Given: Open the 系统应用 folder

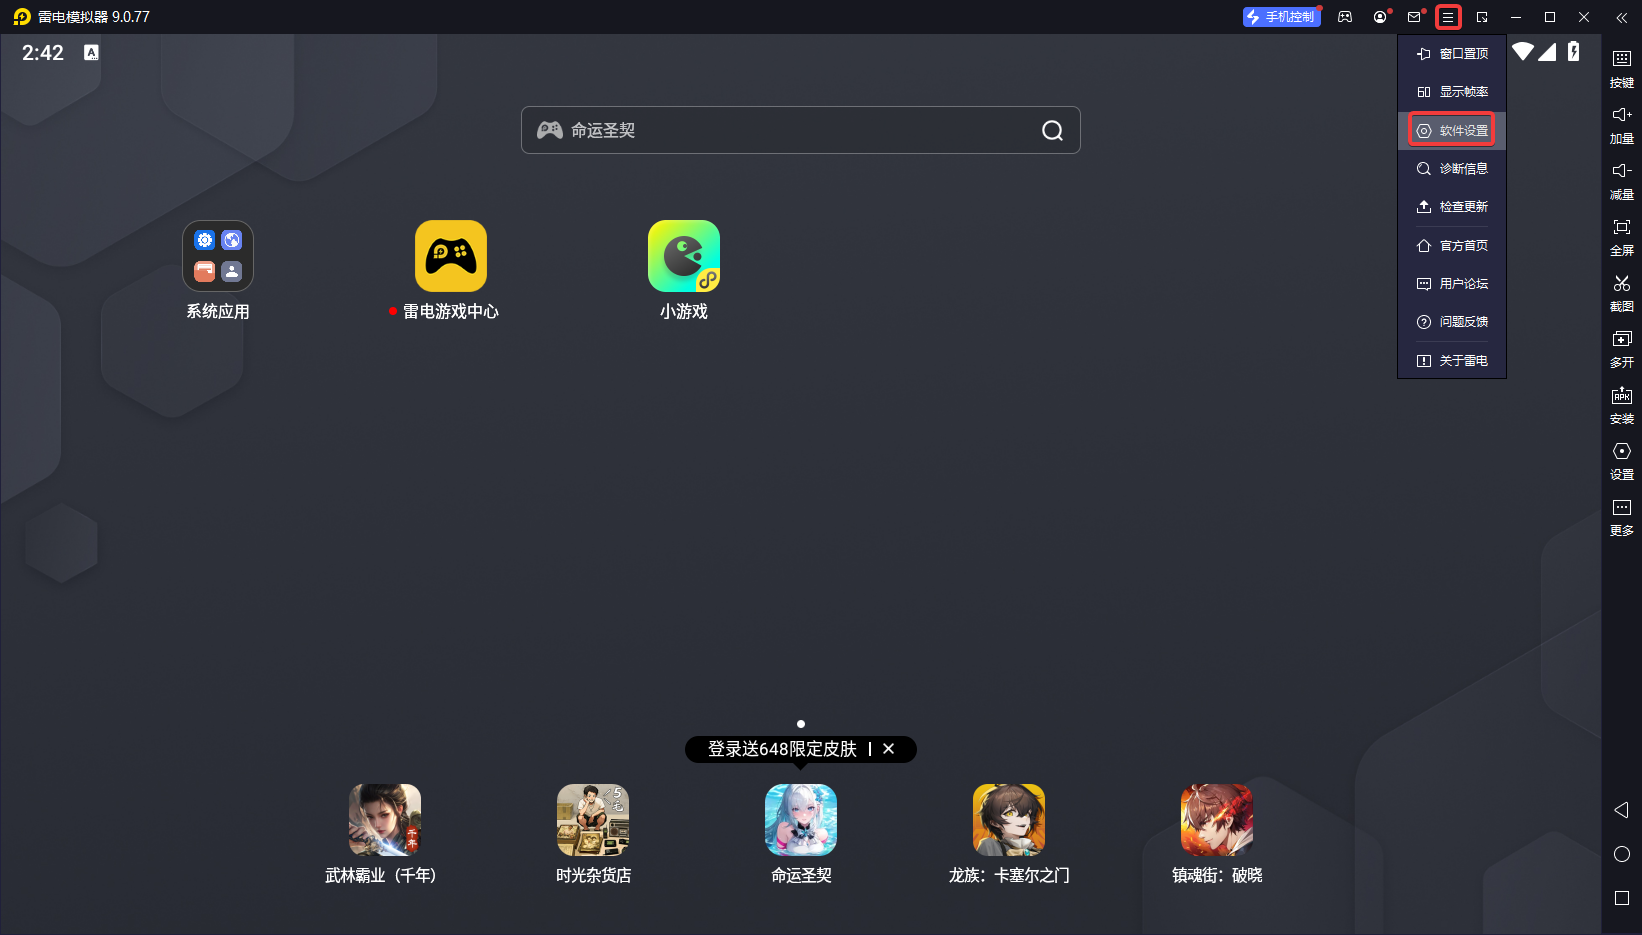Looking at the screenshot, I should click(218, 256).
